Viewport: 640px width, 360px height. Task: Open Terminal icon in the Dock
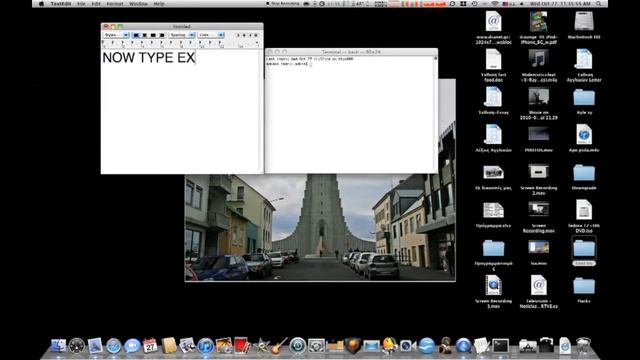500,346
